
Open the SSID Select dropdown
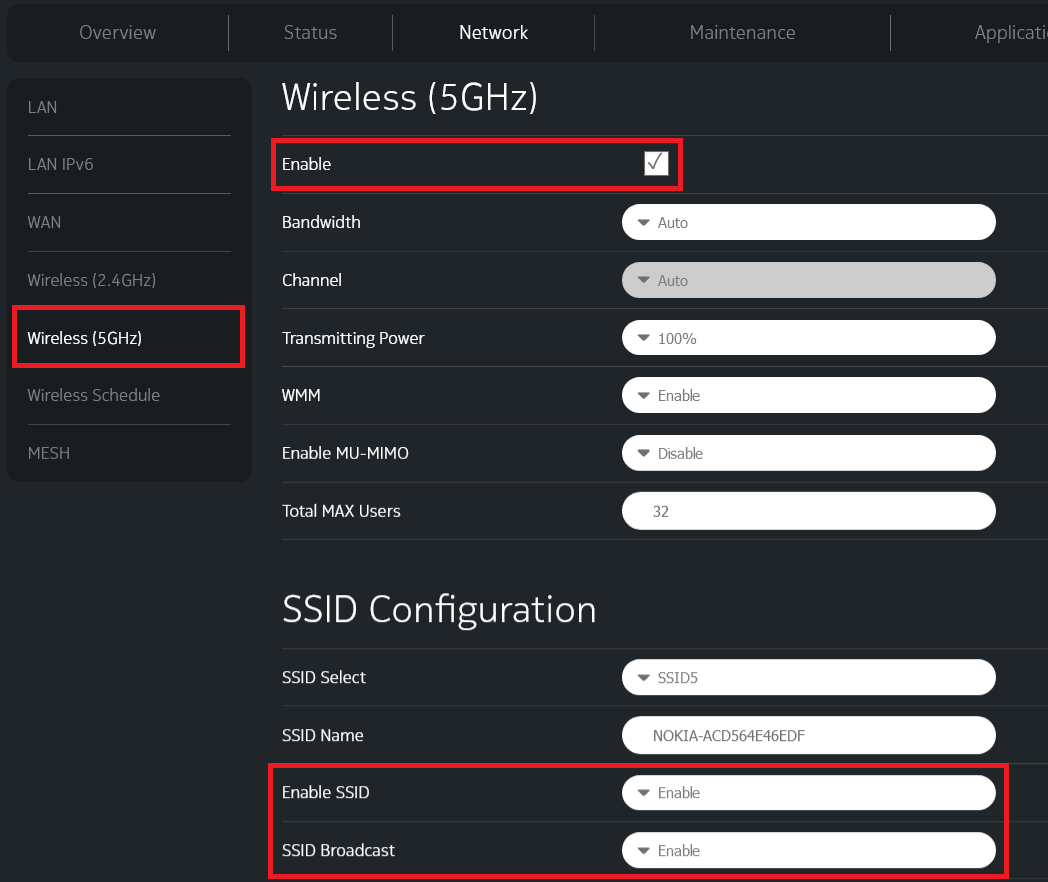click(x=808, y=677)
